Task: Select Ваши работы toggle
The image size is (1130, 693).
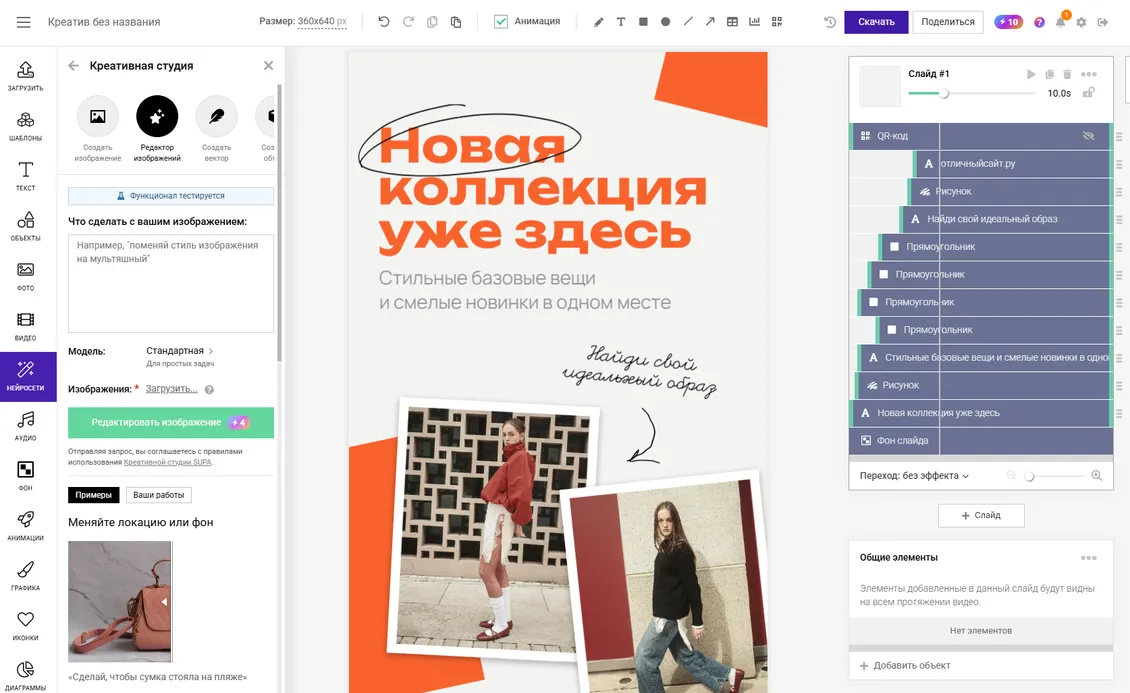Action: point(159,495)
